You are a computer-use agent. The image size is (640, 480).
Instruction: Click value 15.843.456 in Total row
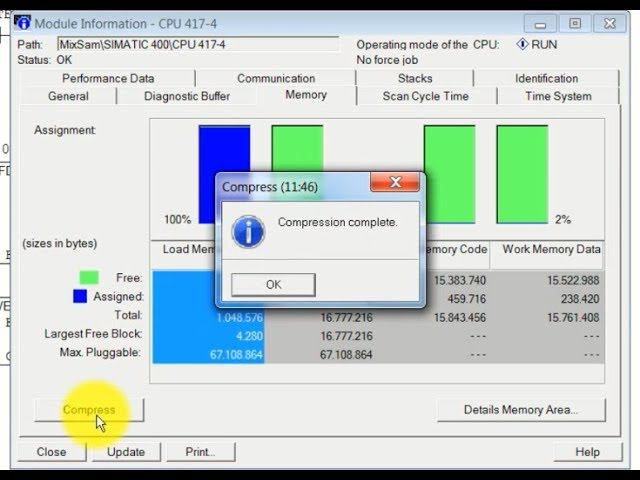(x=460, y=318)
